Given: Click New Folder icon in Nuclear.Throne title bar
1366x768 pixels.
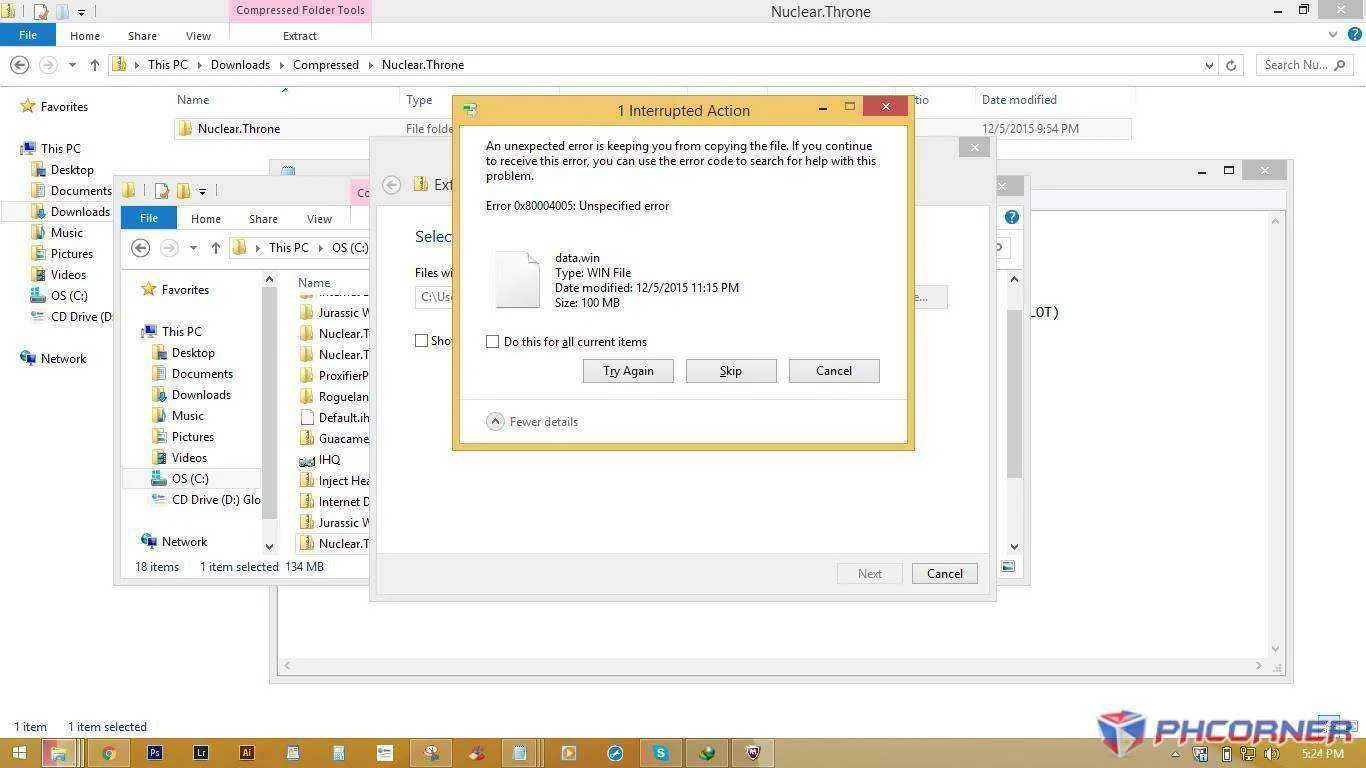Looking at the screenshot, I should [x=61, y=12].
